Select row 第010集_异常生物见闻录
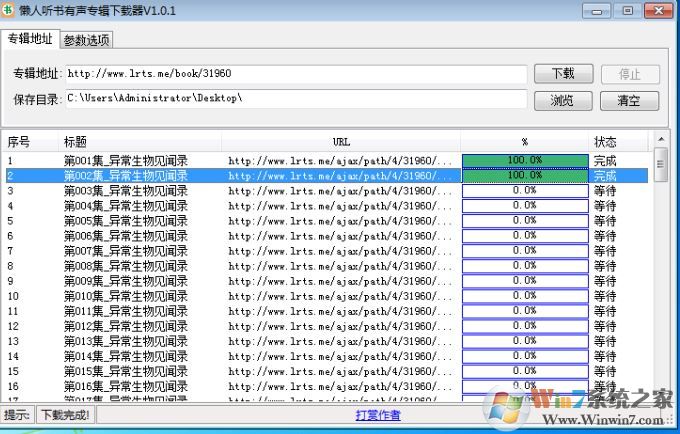The image size is (680, 434). click(x=126, y=296)
